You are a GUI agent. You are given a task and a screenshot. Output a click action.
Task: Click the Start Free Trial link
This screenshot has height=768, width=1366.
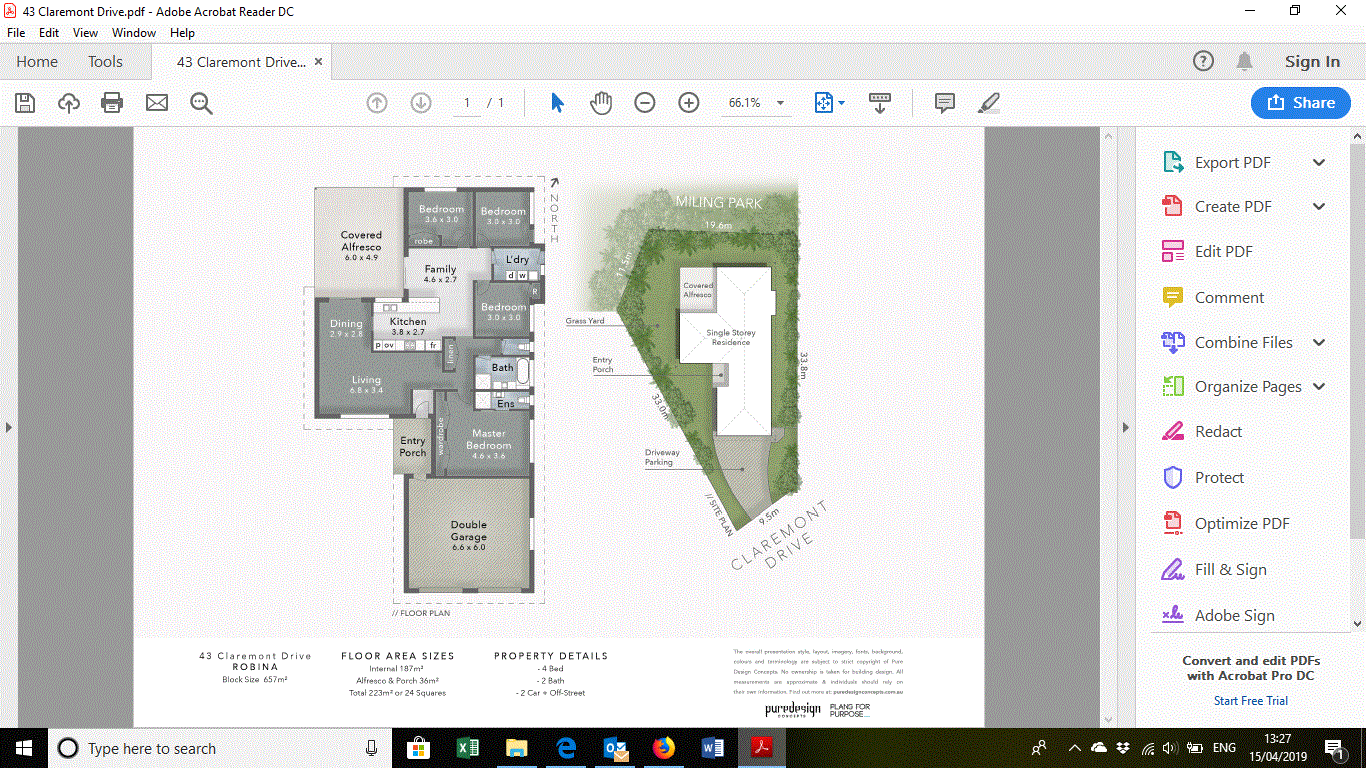tap(1250, 701)
